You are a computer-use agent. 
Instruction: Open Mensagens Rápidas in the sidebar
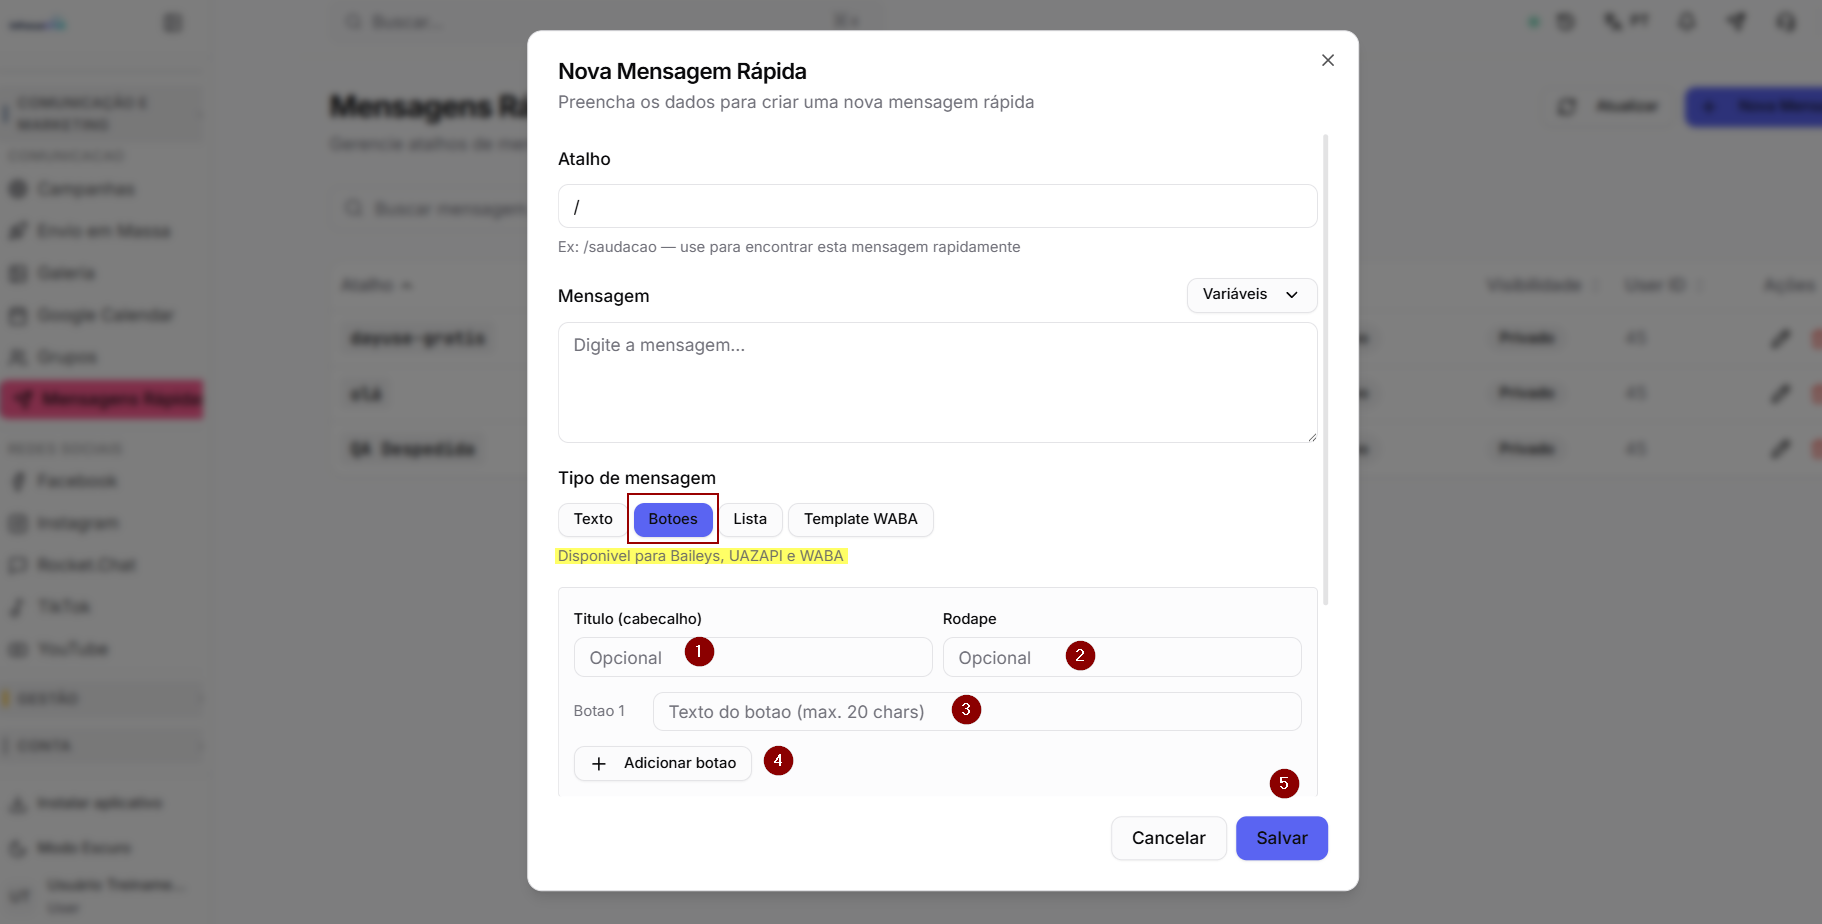coord(103,399)
